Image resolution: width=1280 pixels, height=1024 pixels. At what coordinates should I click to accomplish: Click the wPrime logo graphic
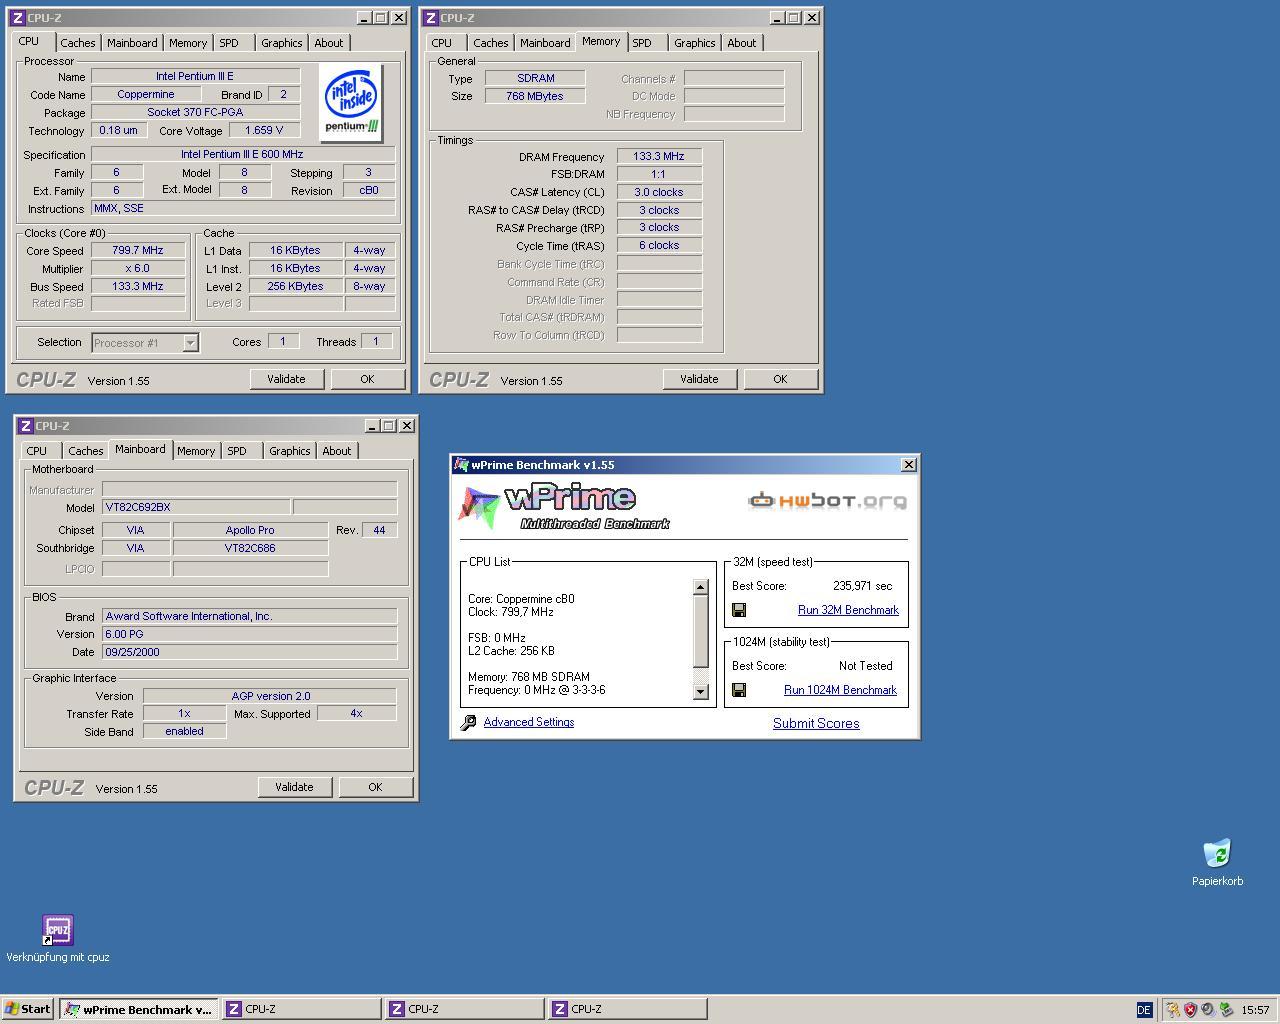coord(565,506)
